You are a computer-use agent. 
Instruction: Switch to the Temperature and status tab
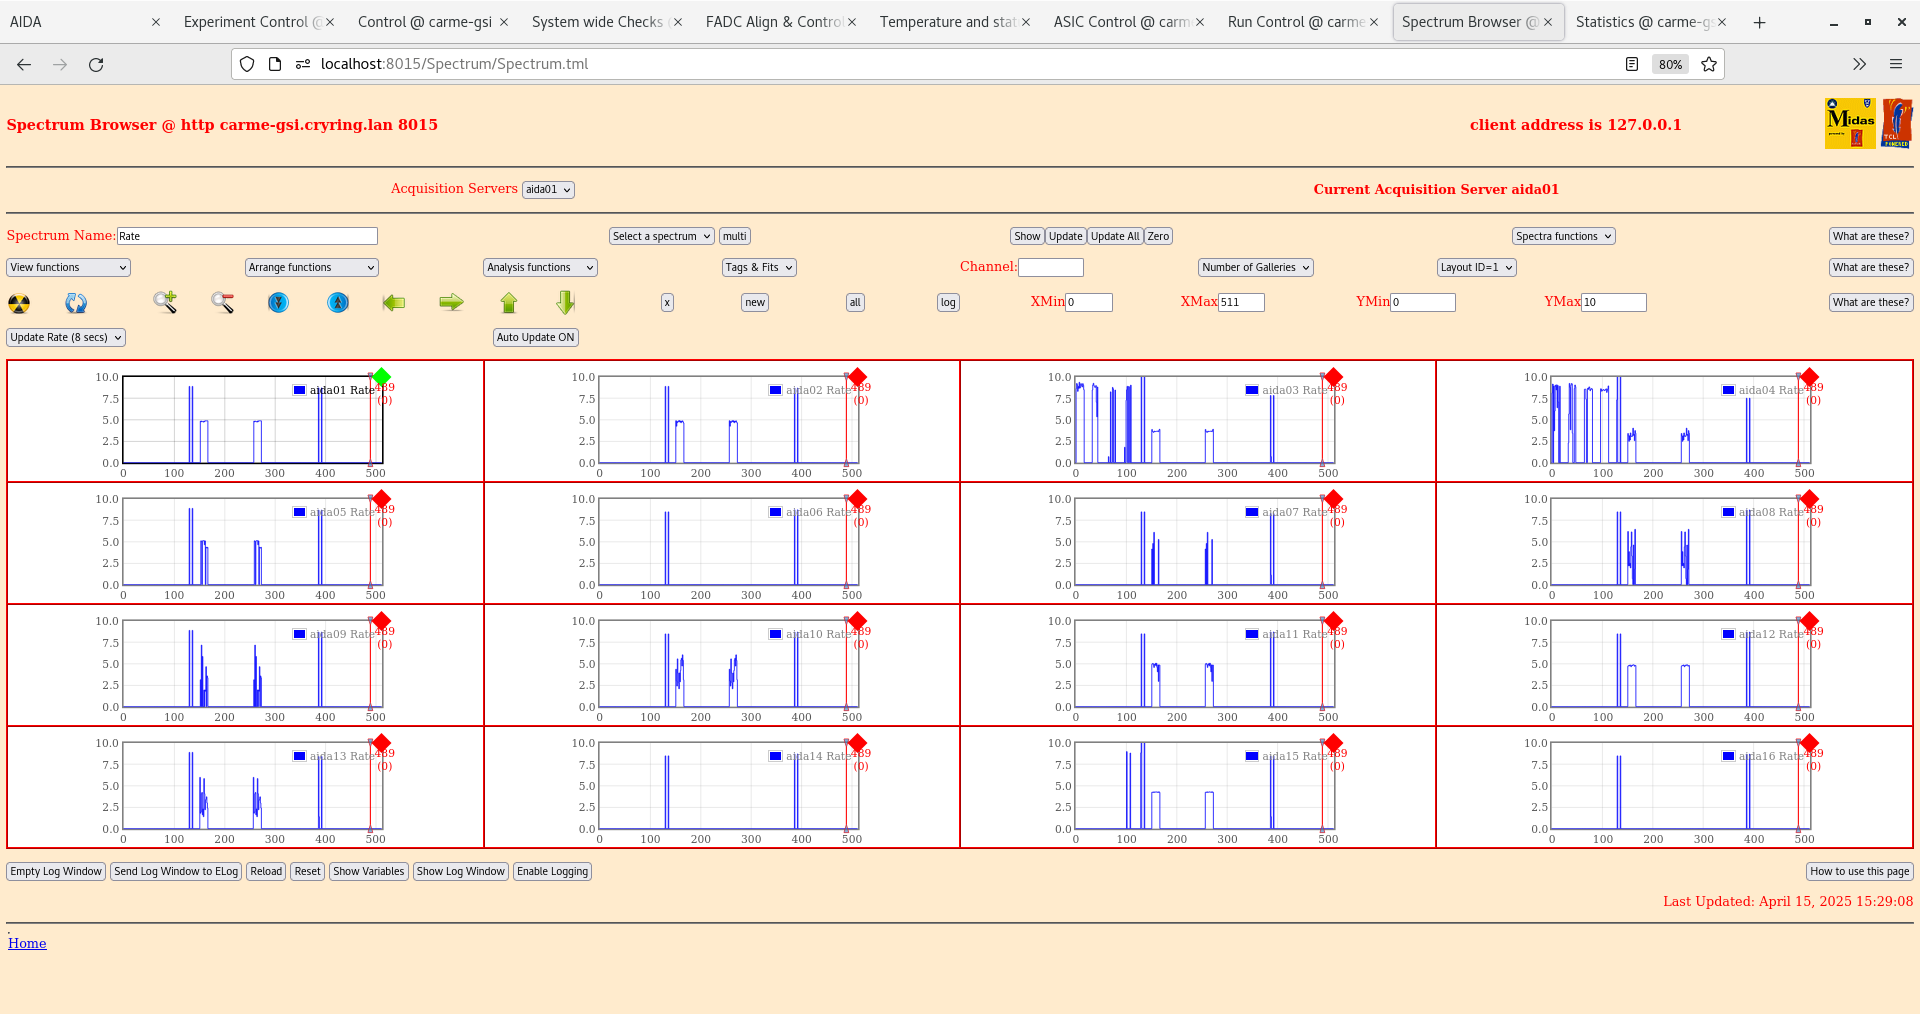(x=947, y=22)
